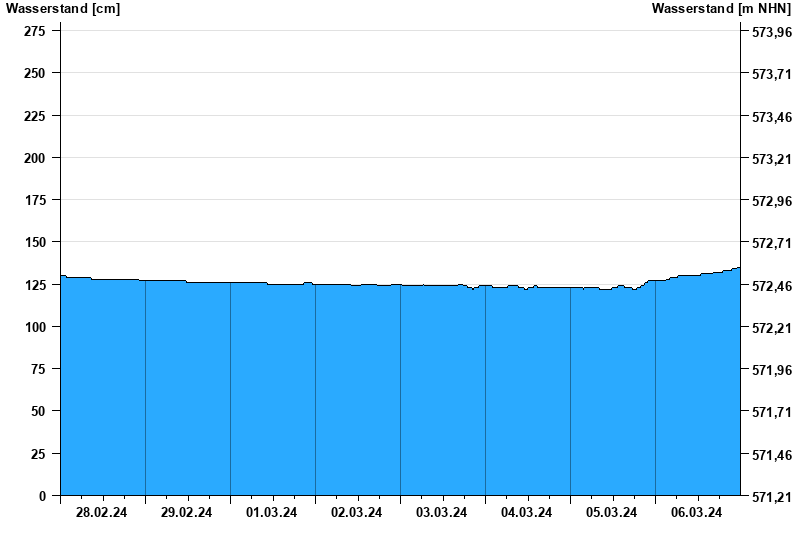Click the 03.03.24 date label
Viewport: 800px width, 550px height.
(442, 513)
